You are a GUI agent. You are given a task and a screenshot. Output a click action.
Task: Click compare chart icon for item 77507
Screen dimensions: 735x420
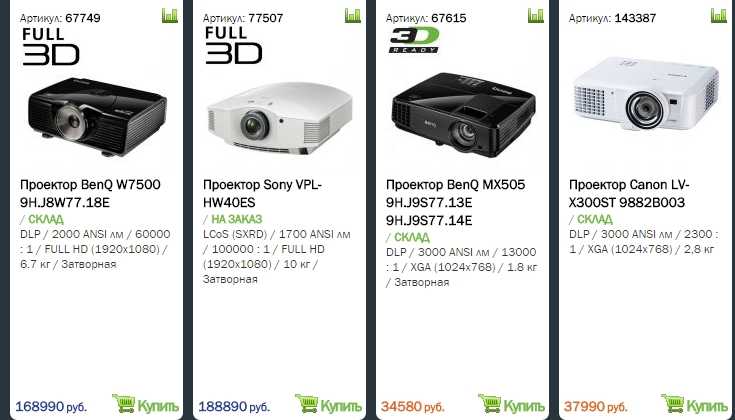(x=352, y=15)
